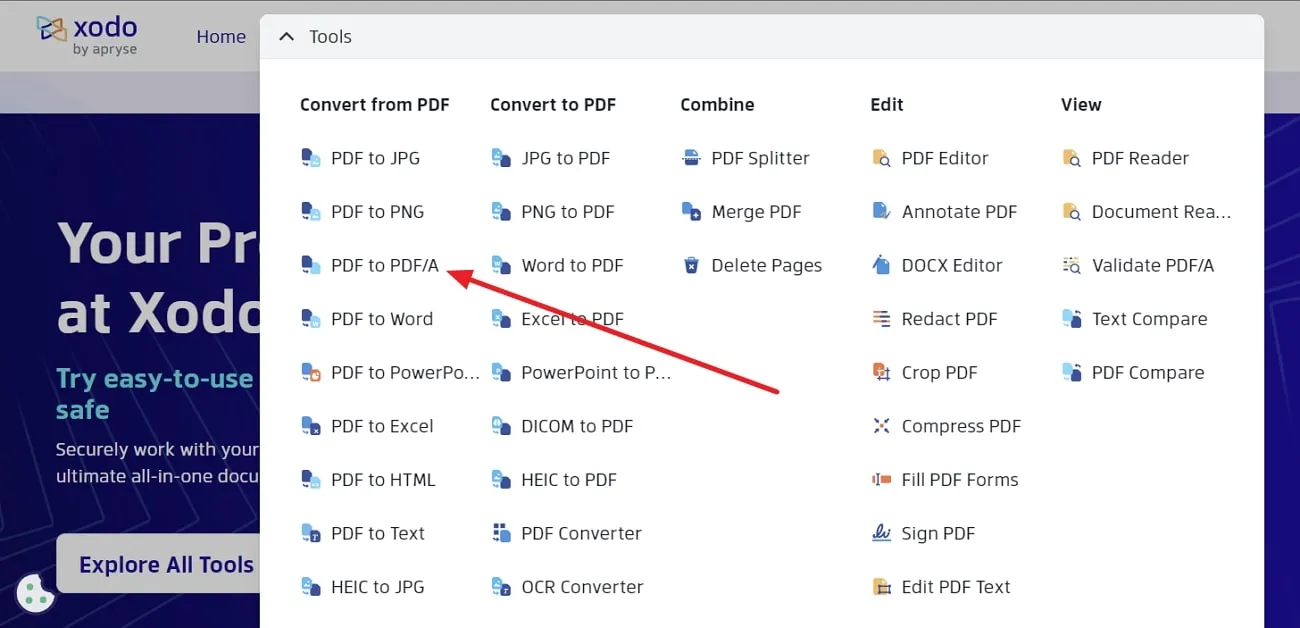The width and height of the screenshot is (1300, 628).
Task: Click the Sign PDF signature icon
Action: (881, 534)
